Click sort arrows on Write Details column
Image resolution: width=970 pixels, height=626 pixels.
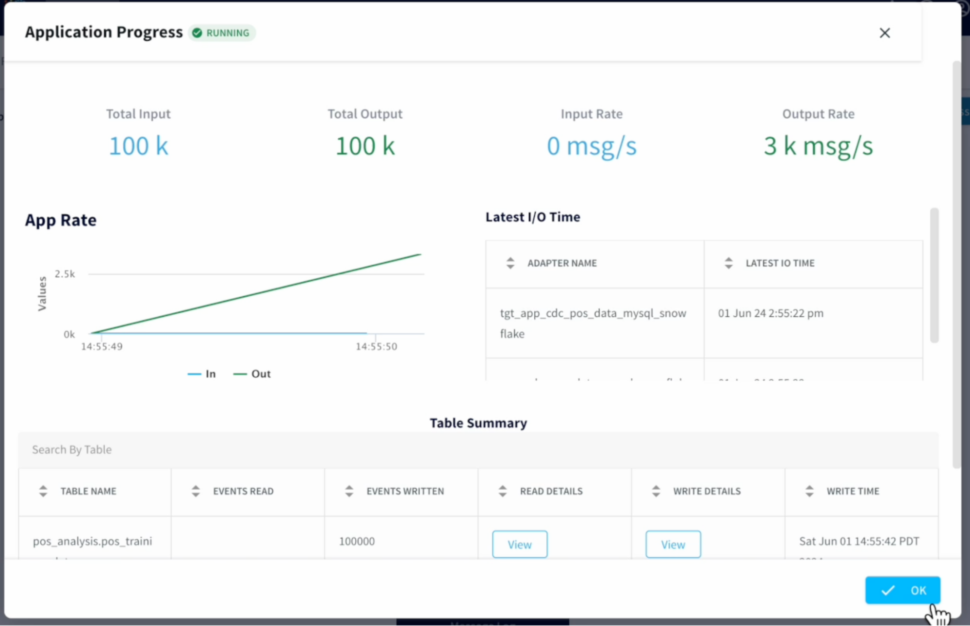(x=656, y=491)
